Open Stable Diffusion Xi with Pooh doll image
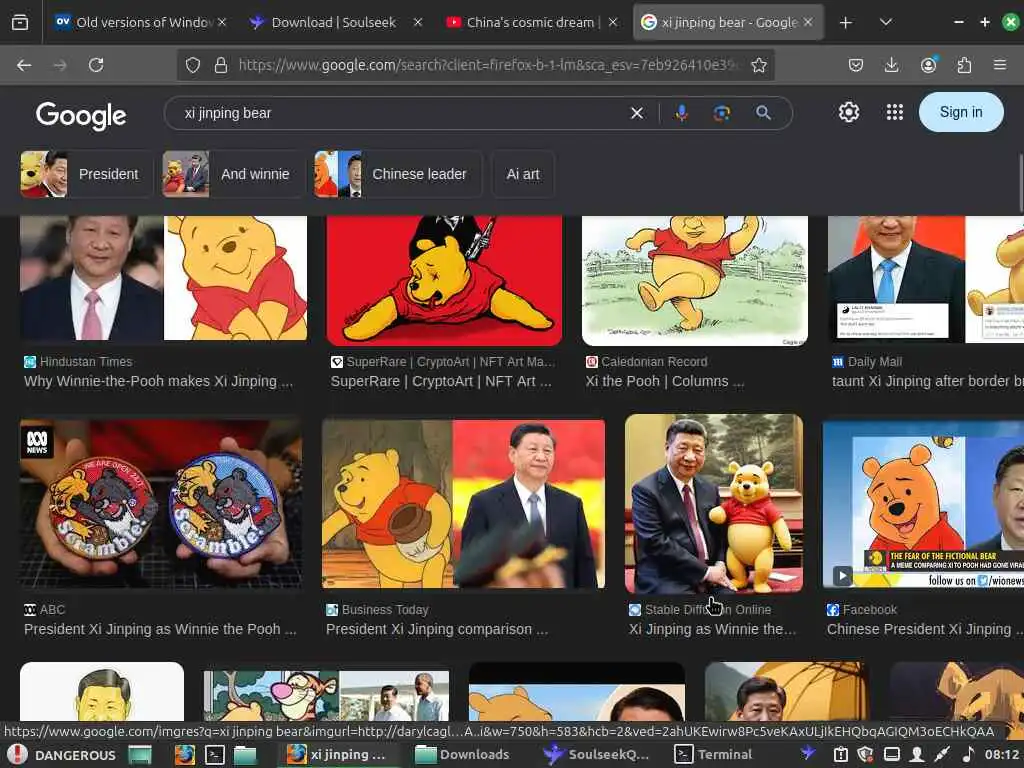Viewport: 1024px width, 768px height. click(714, 504)
